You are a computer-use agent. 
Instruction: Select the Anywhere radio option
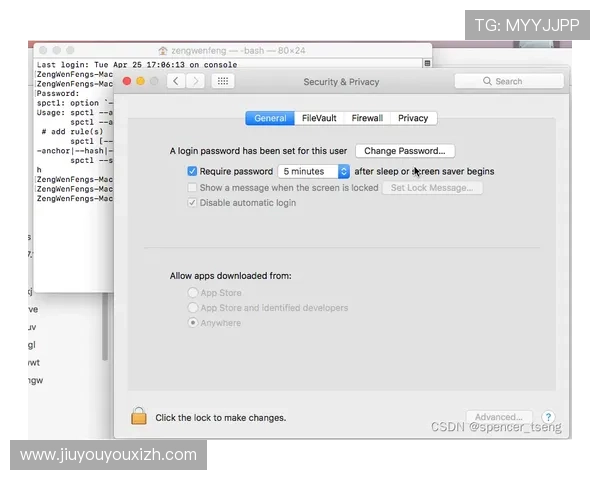point(193,323)
